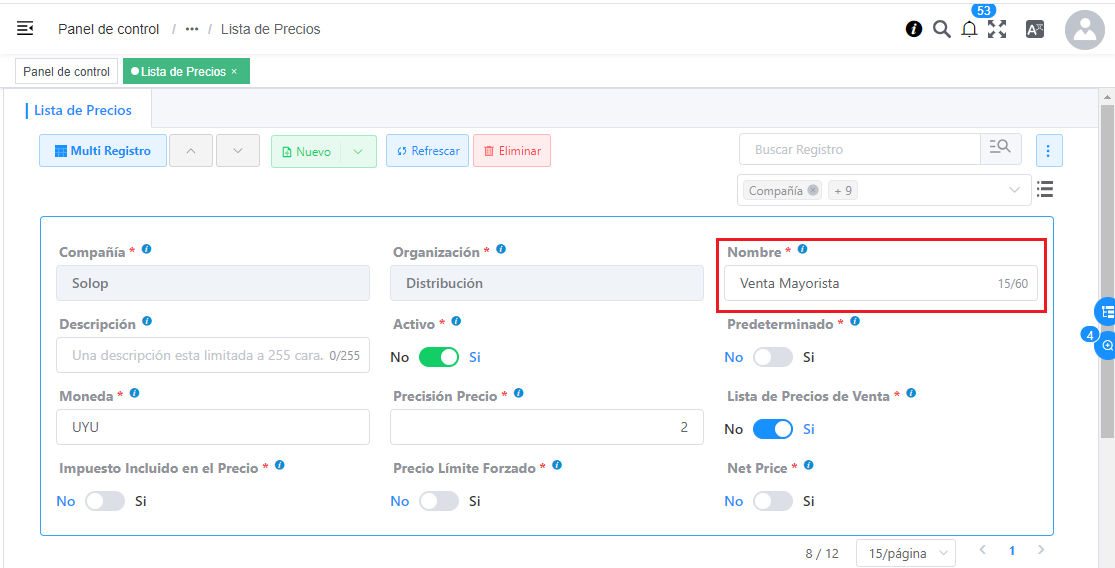Toggle Impuesto Incluido en el Precio switch
The image size is (1115, 568).
[x=104, y=501]
